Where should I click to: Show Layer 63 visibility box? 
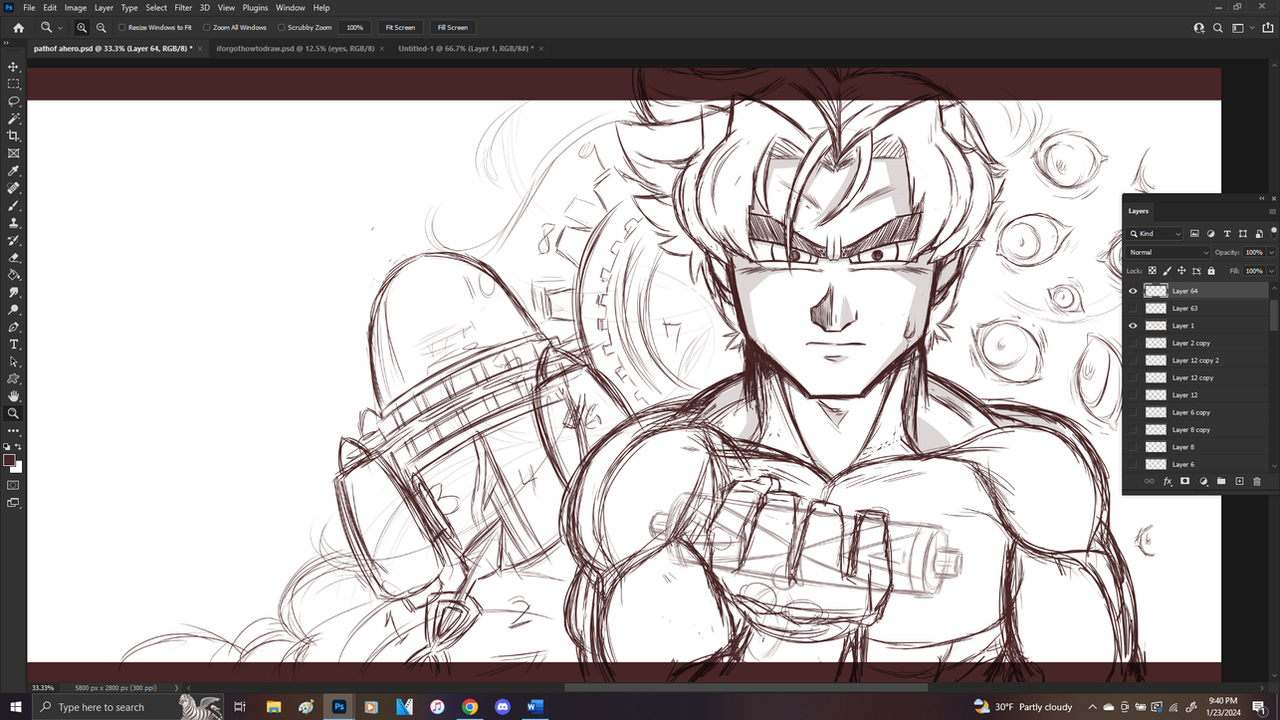point(1133,308)
